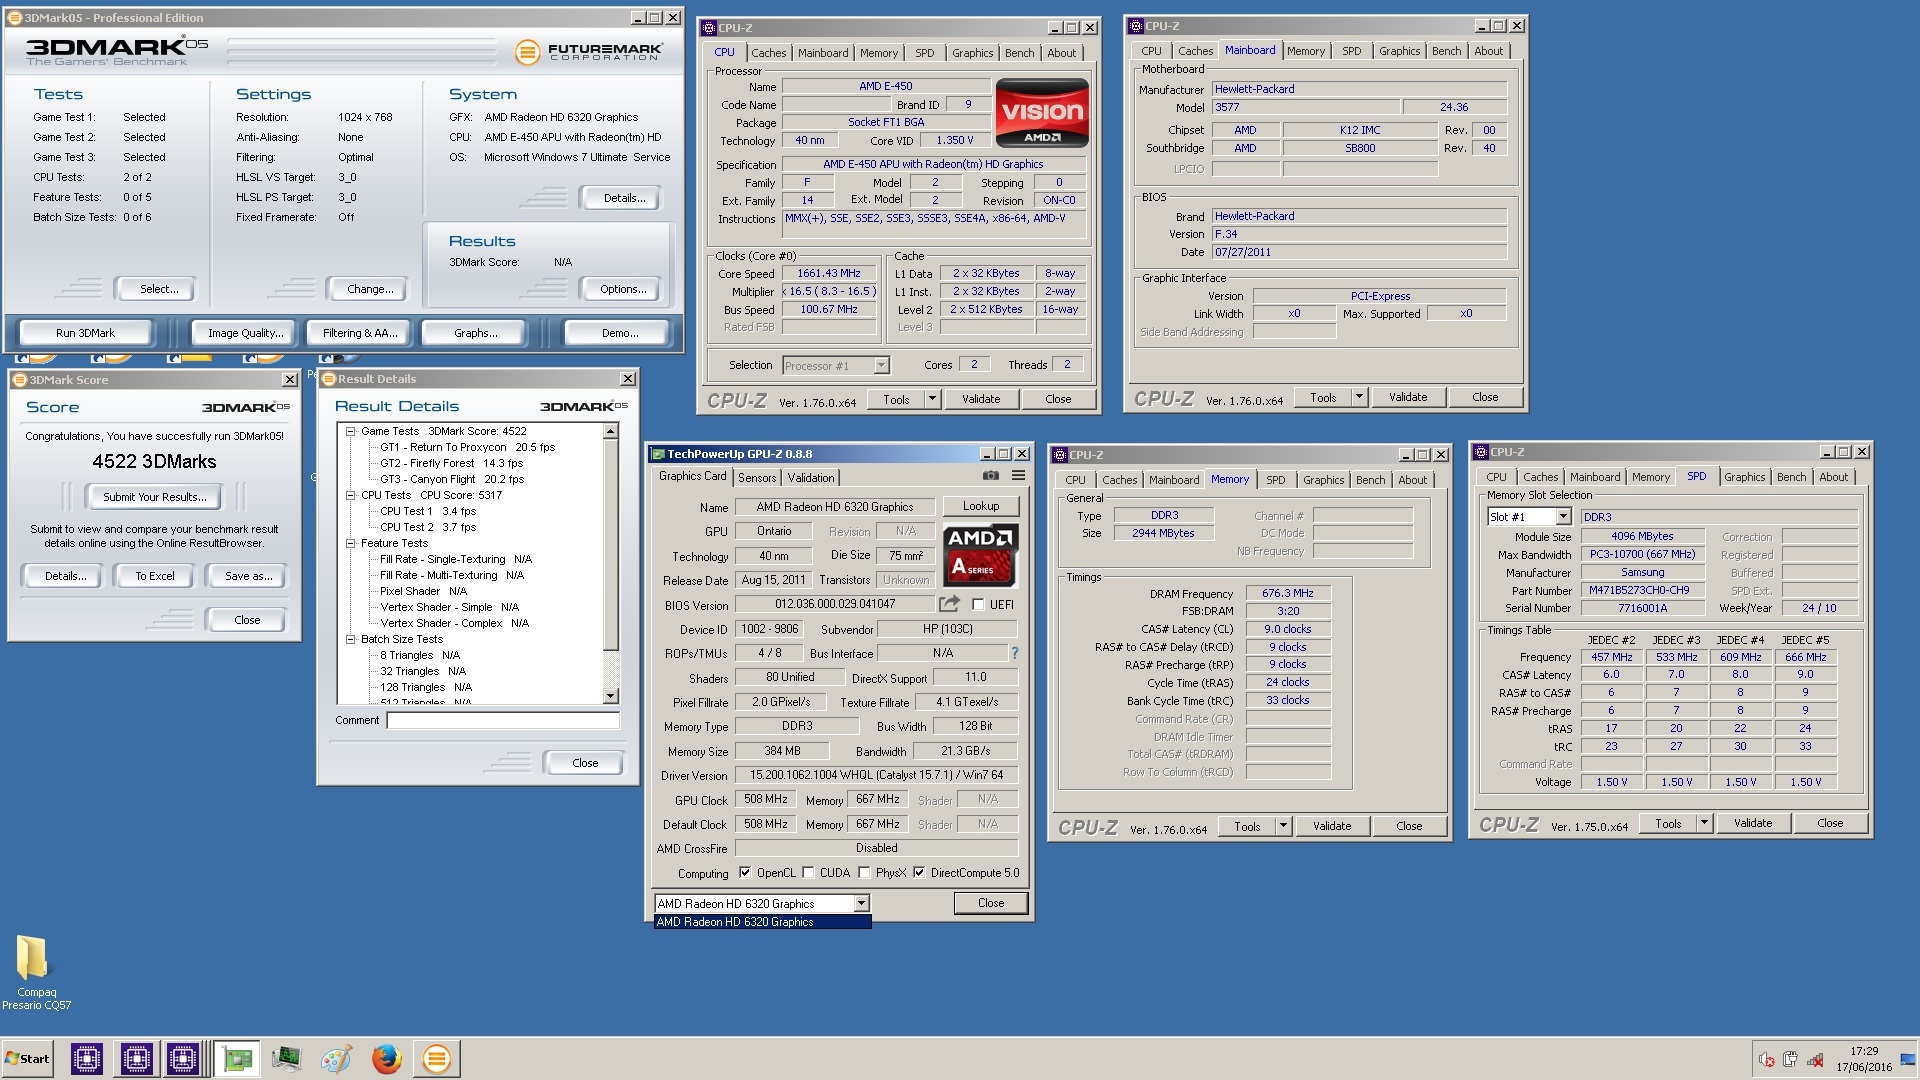Click Submit Your Results button
Viewport: 1920px width, 1080px height.
155,497
